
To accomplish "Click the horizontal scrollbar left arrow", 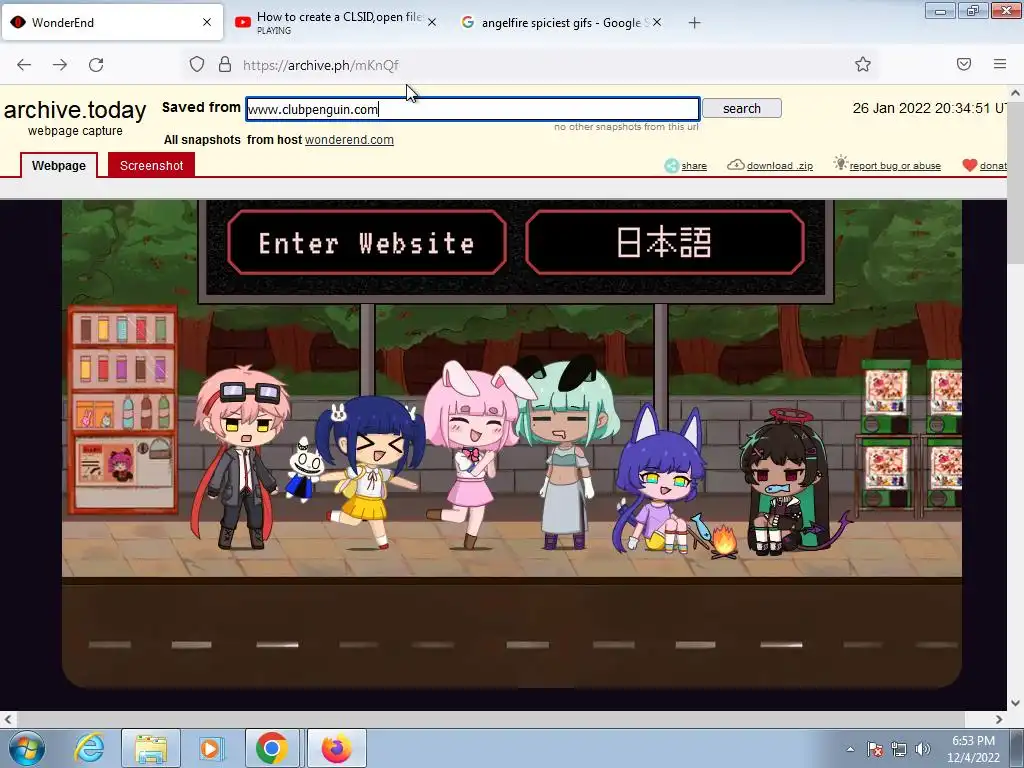I will click(8, 719).
